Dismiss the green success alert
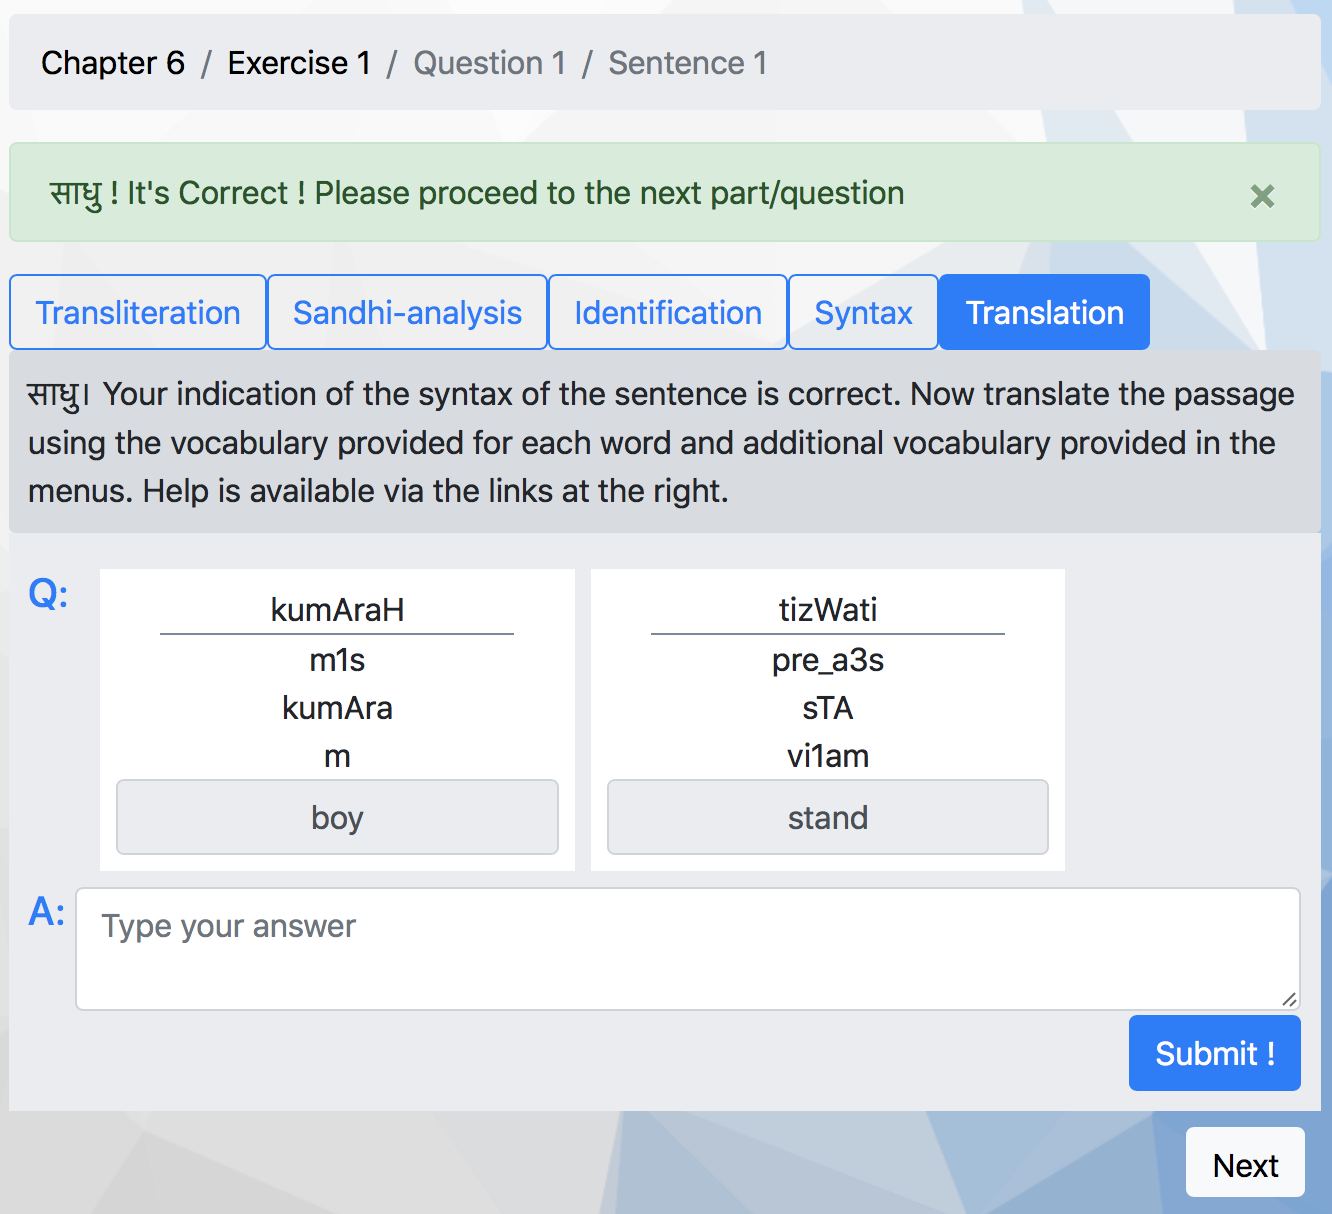The image size is (1332, 1214). click(1262, 195)
